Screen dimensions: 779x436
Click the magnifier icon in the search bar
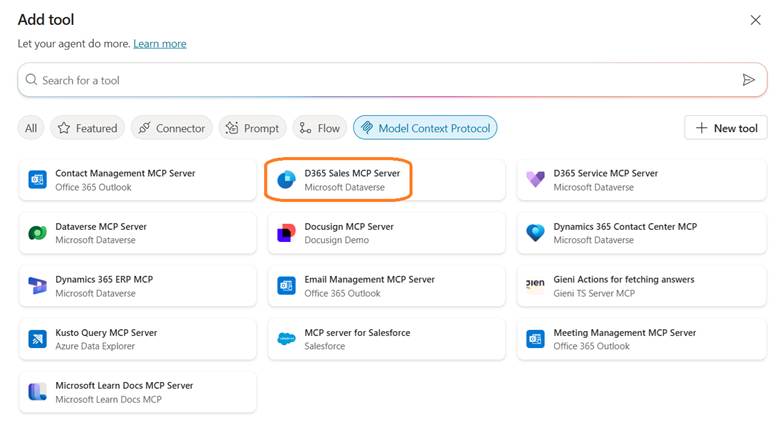(x=31, y=79)
